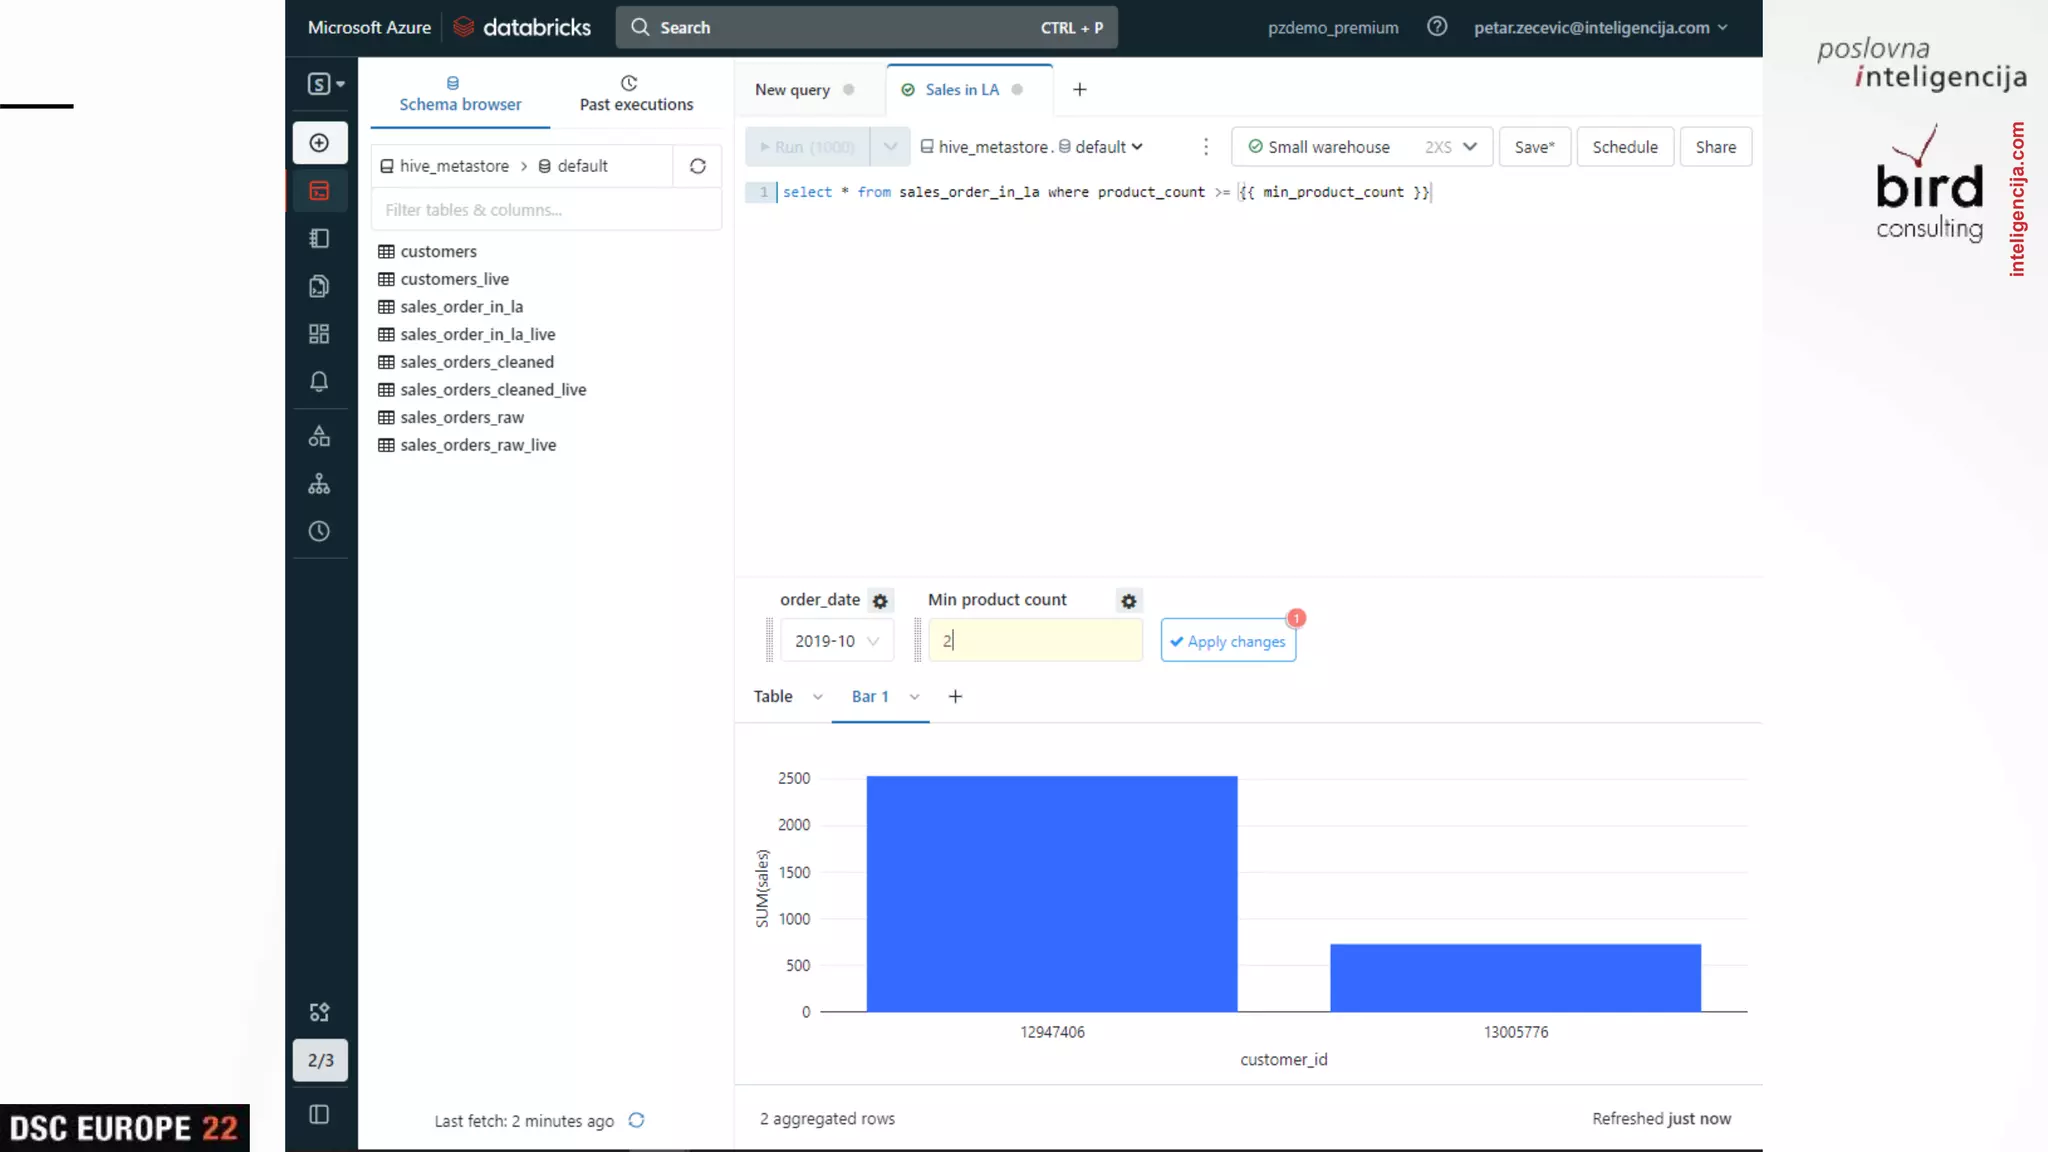Click the Apply changes button
The height and width of the screenshot is (1152, 2048).
(x=1228, y=642)
